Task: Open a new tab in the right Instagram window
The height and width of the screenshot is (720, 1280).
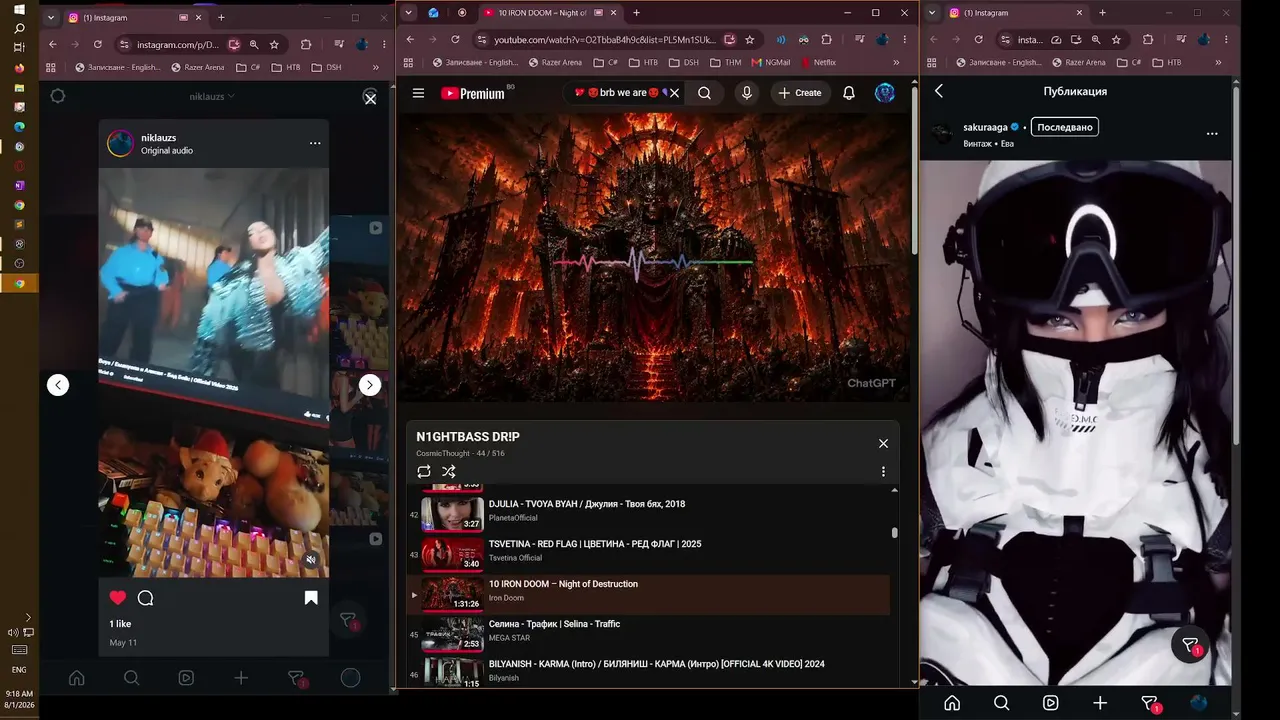Action: pyautogui.click(x=1102, y=13)
